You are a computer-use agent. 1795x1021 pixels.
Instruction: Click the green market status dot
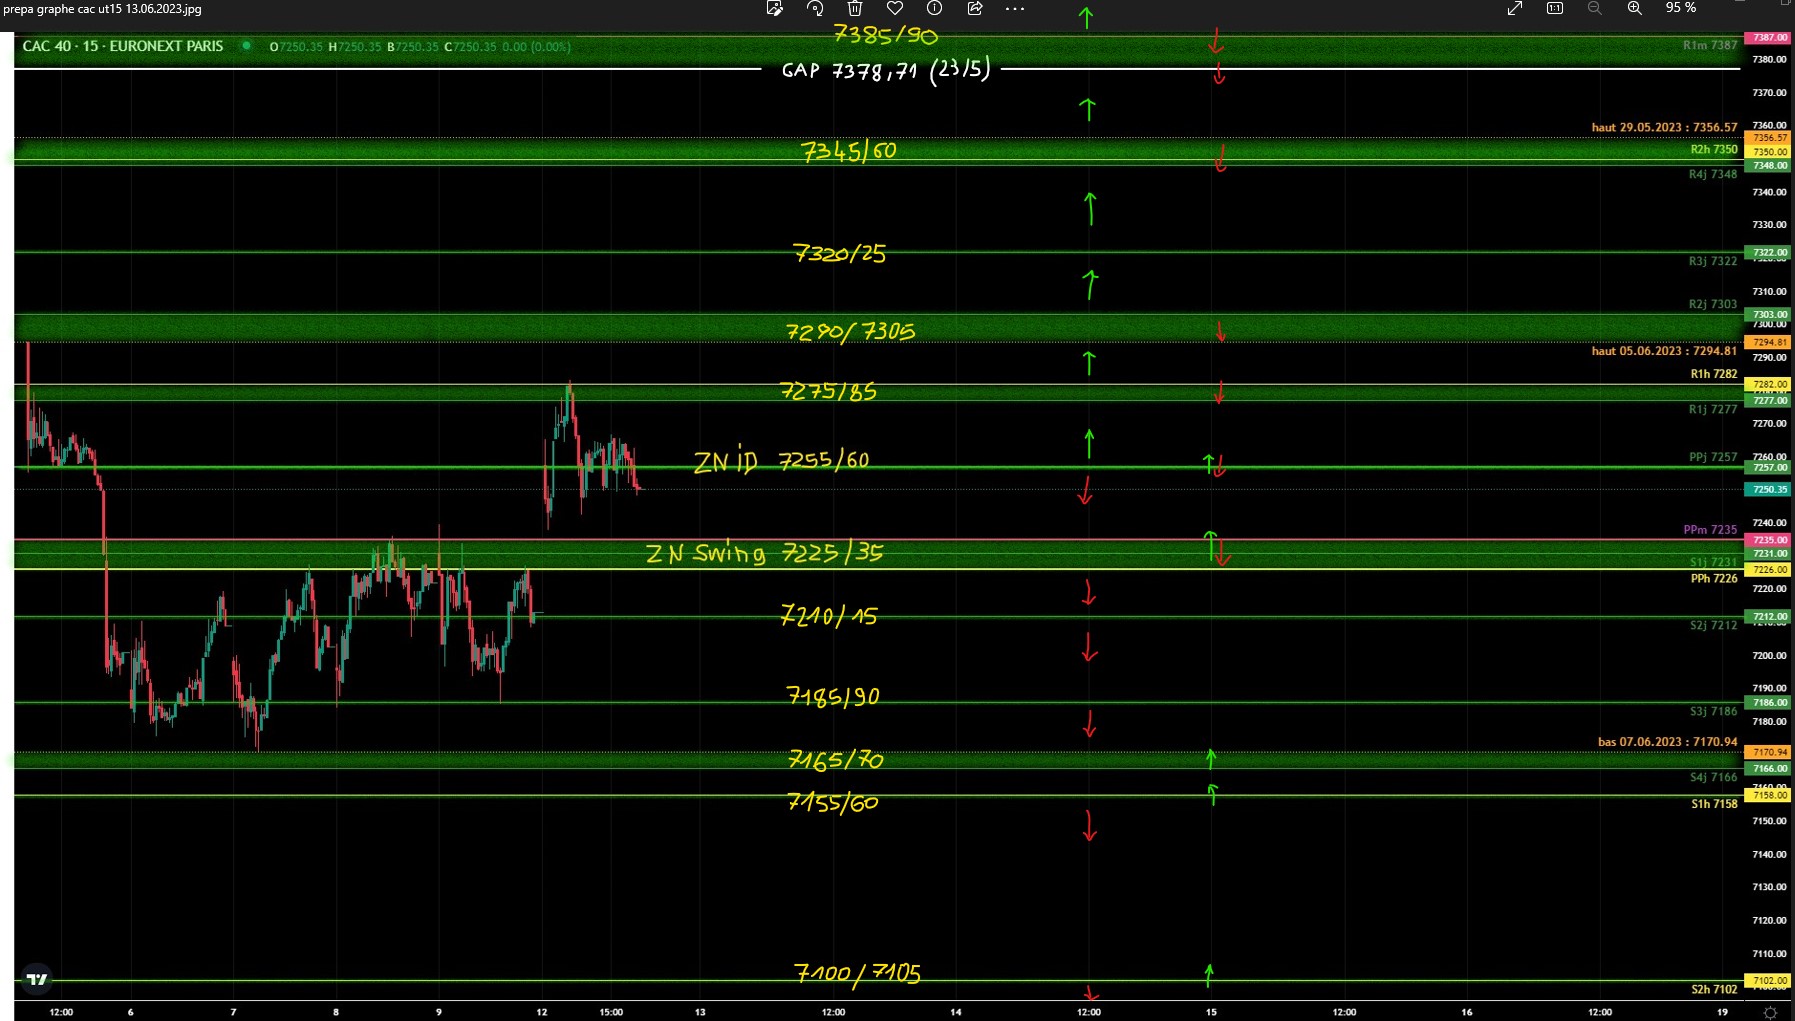tap(246, 46)
